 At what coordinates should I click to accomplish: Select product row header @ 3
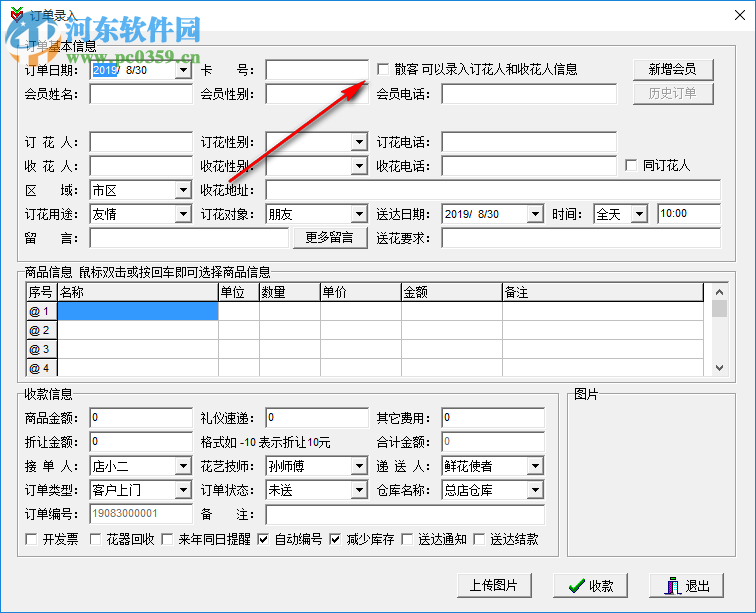pyautogui.click(x=42, y=349)
